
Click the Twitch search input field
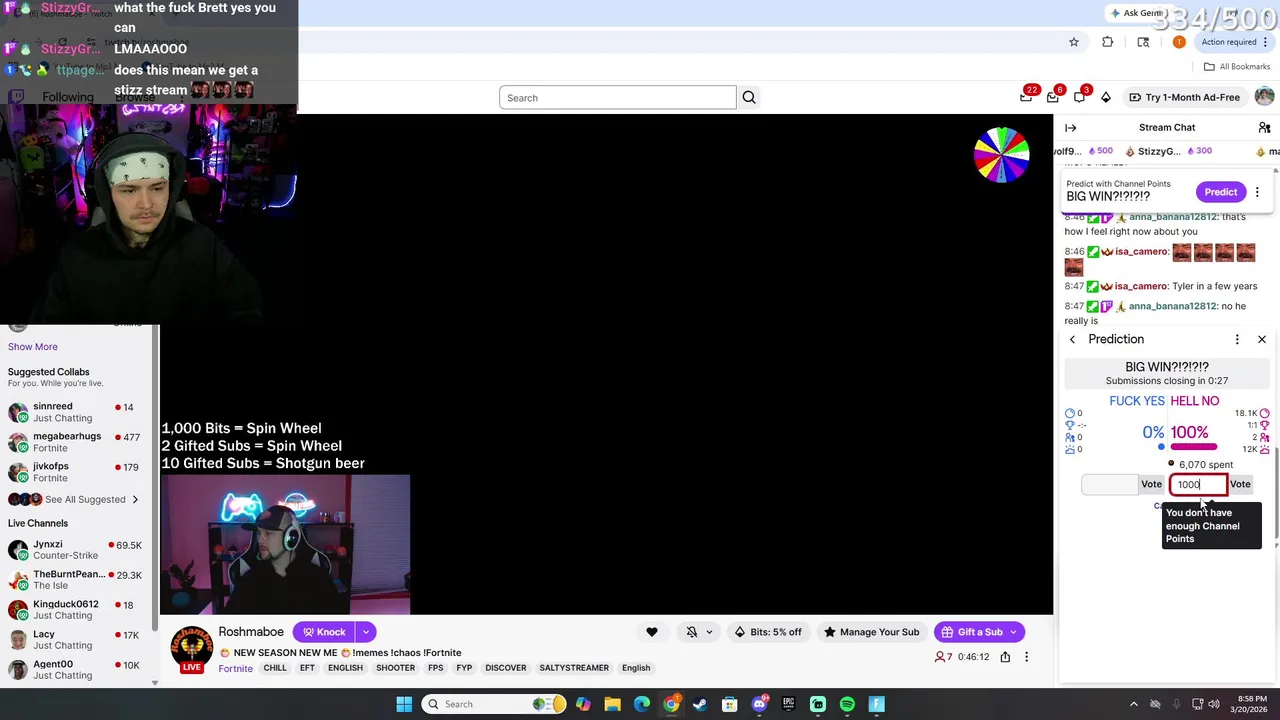click(617, 97)
